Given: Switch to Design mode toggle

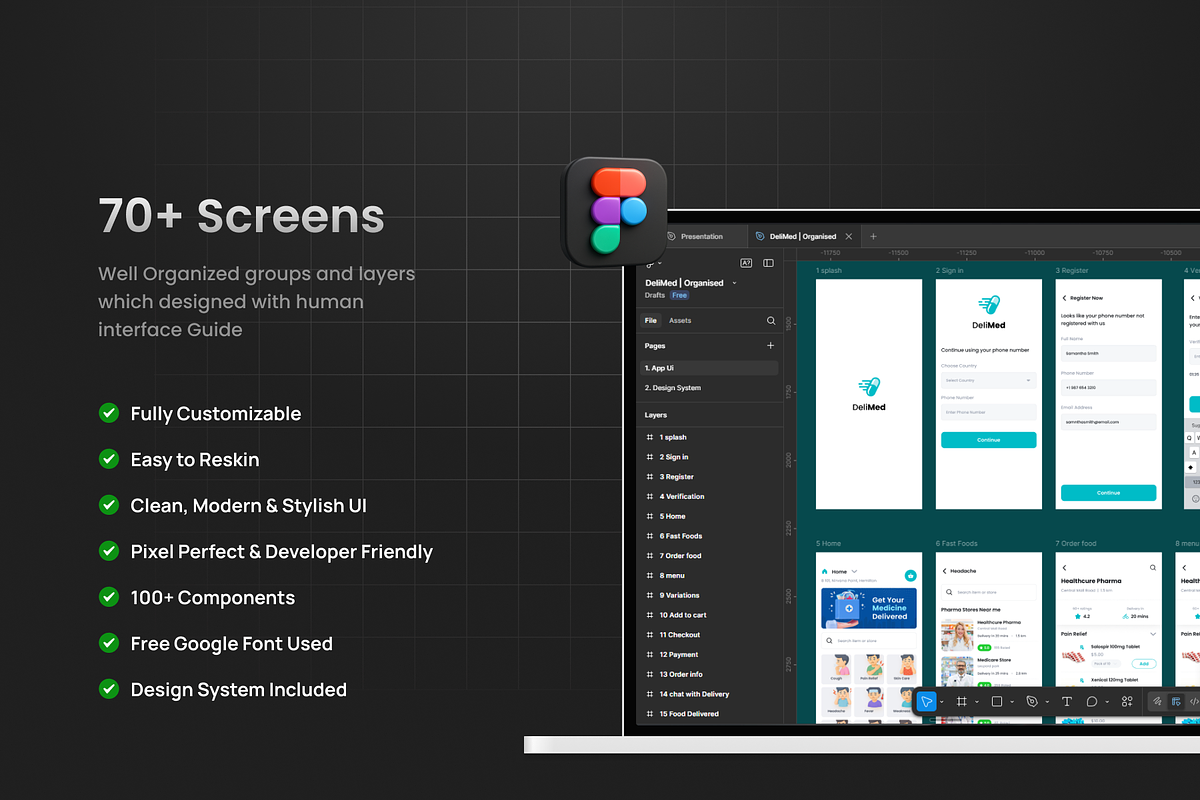Looking at the screenshot, I should coord(1176,702).
